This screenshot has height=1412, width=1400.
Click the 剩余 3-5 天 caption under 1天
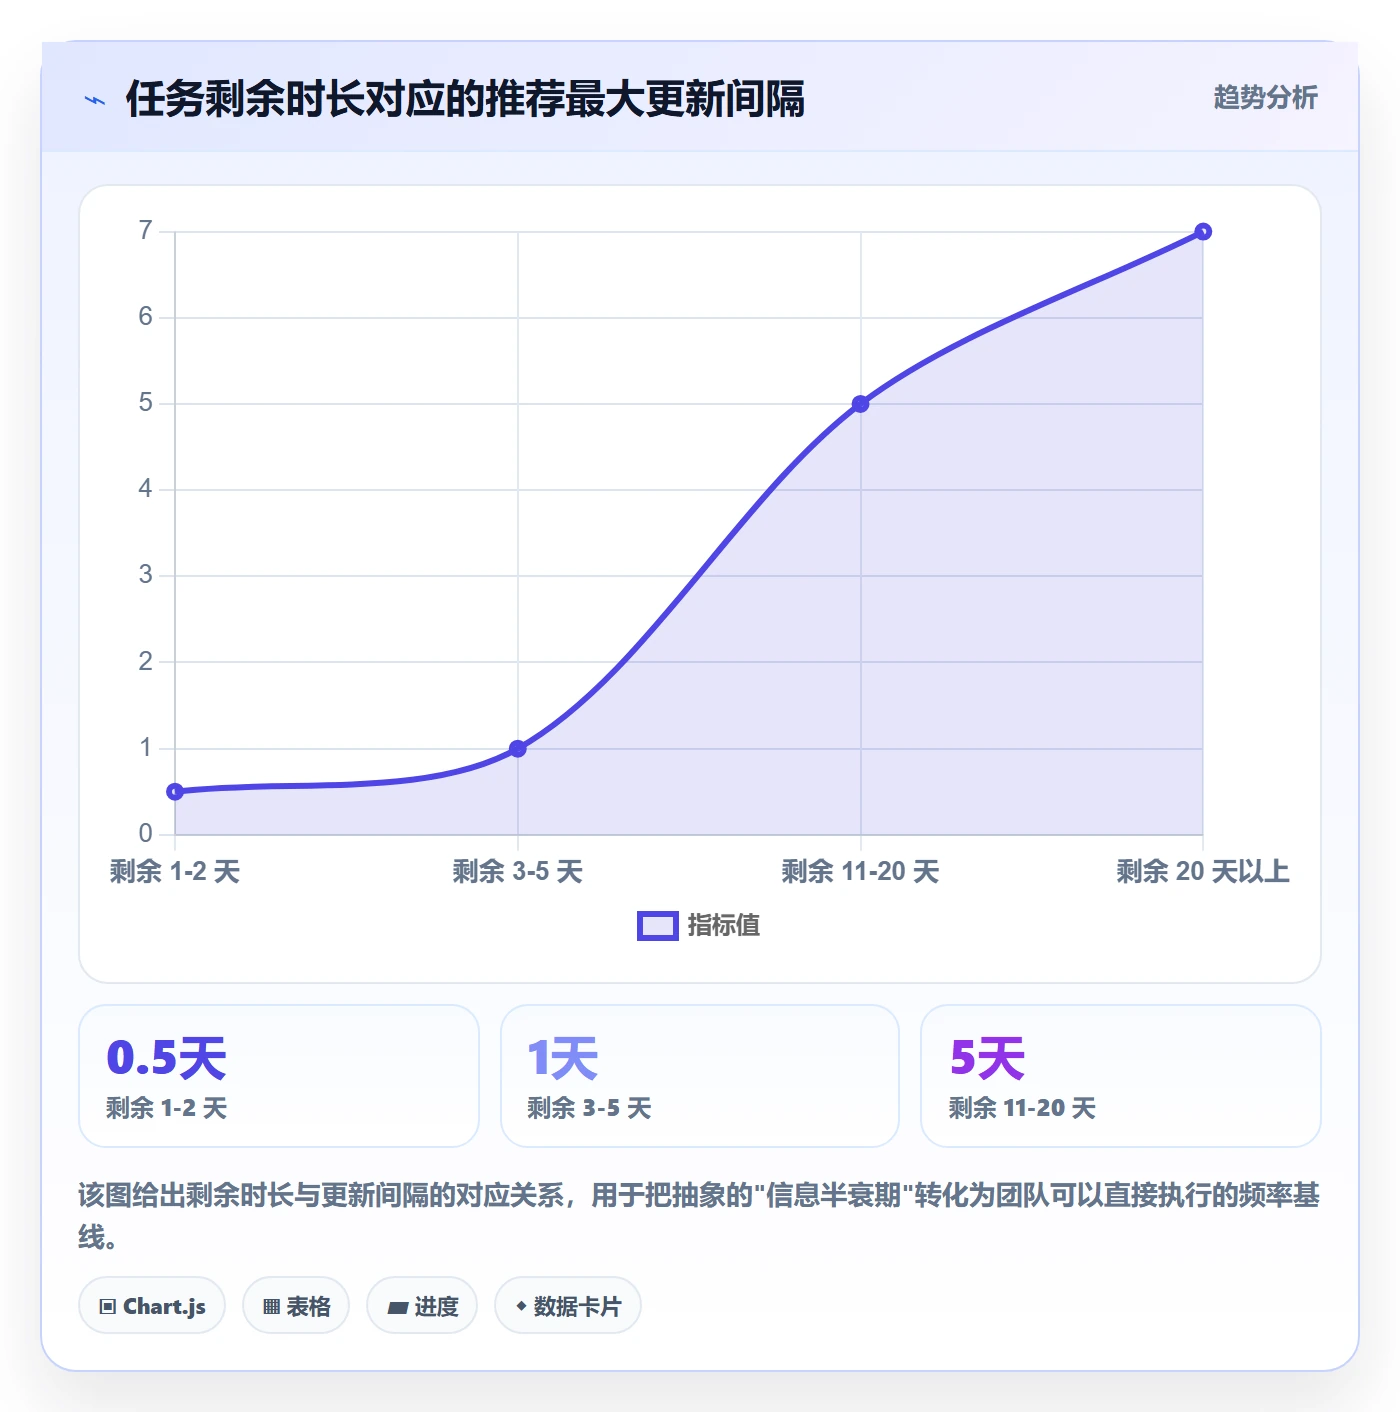[589, 1108]
